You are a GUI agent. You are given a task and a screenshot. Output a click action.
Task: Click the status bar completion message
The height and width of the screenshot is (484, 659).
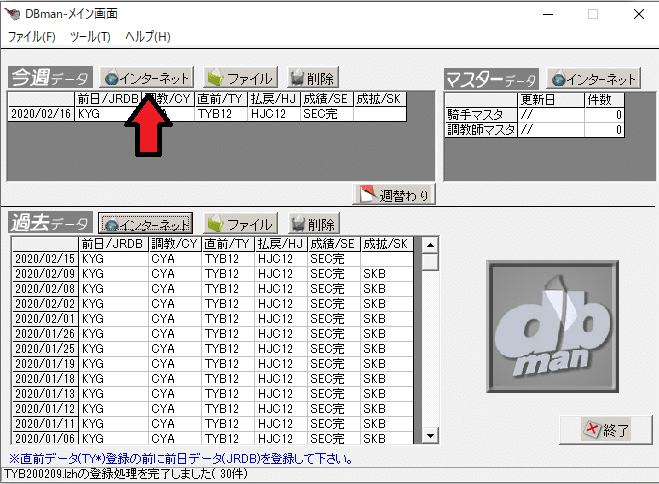click(x=125, y=474)
